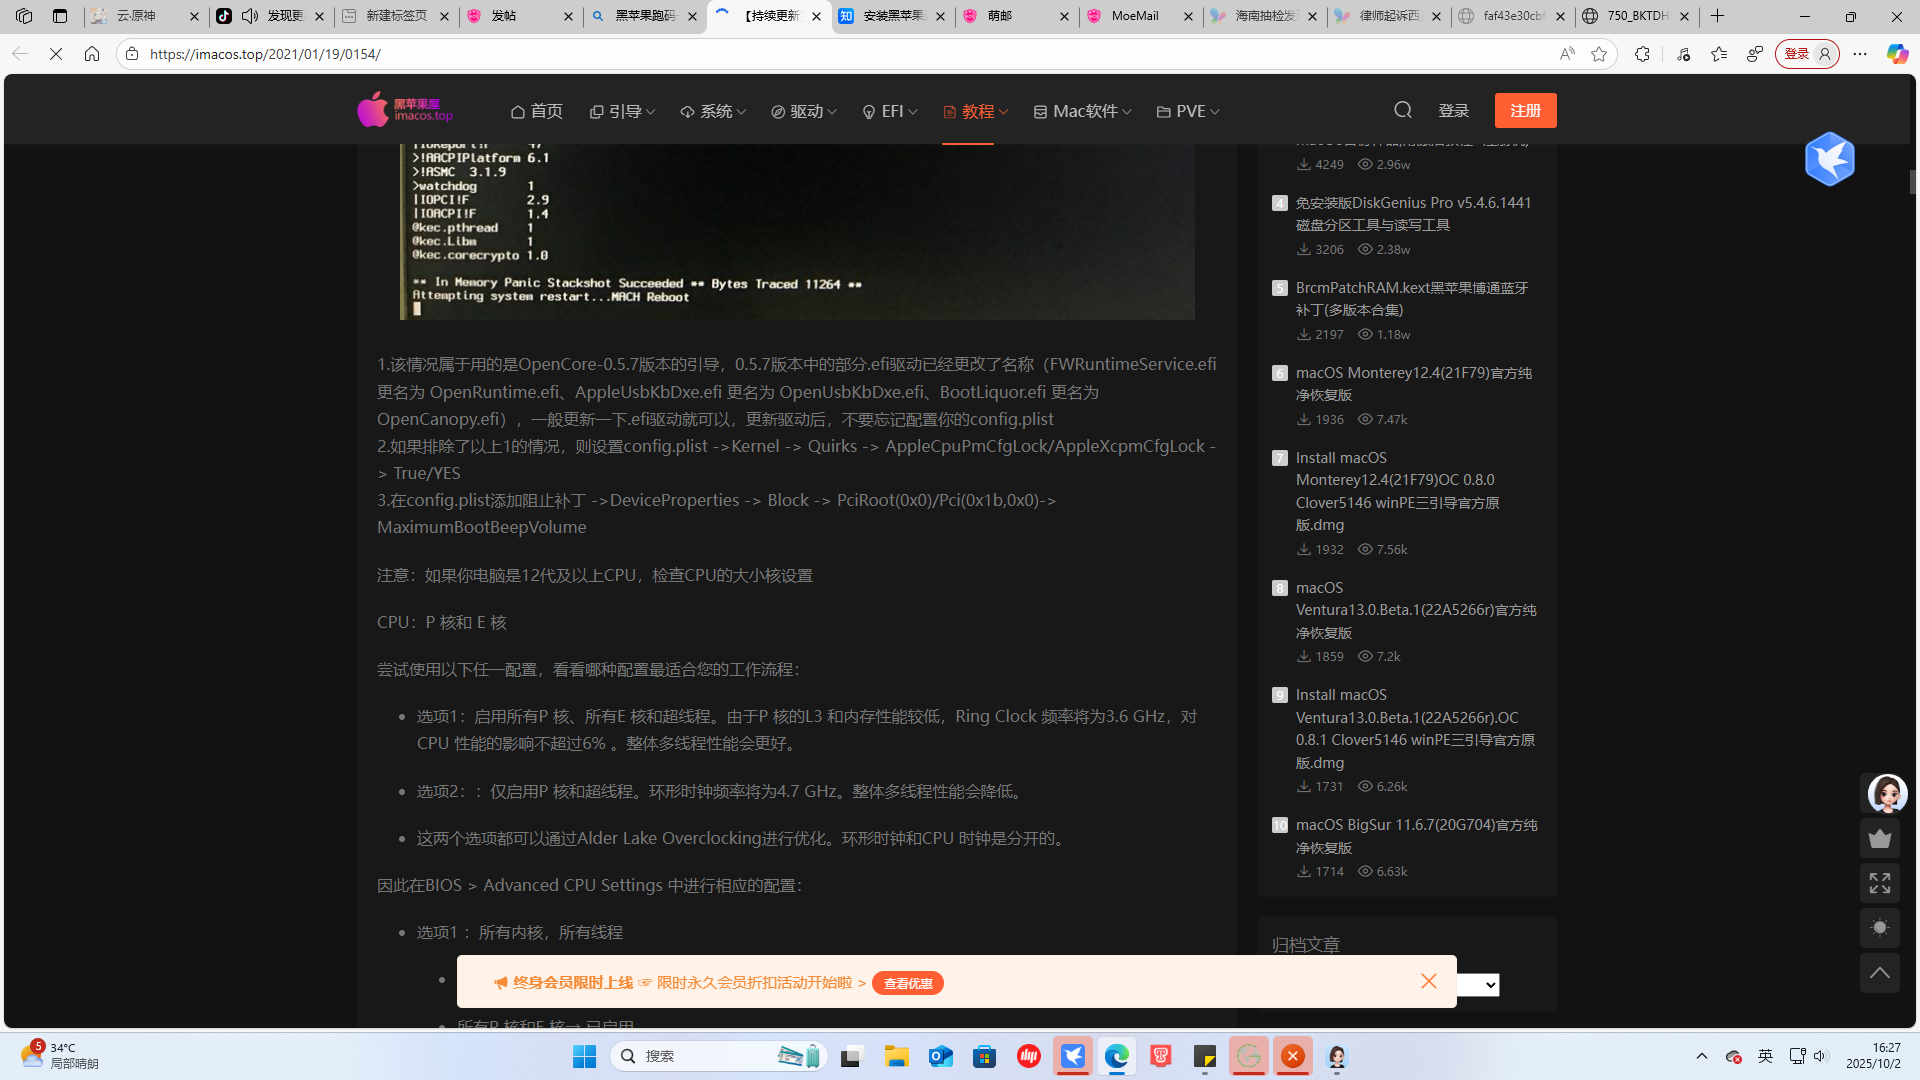Expand the Mac软件 navigation menu
Screen dimensions: 1920x1080
tap(1083, 111)
